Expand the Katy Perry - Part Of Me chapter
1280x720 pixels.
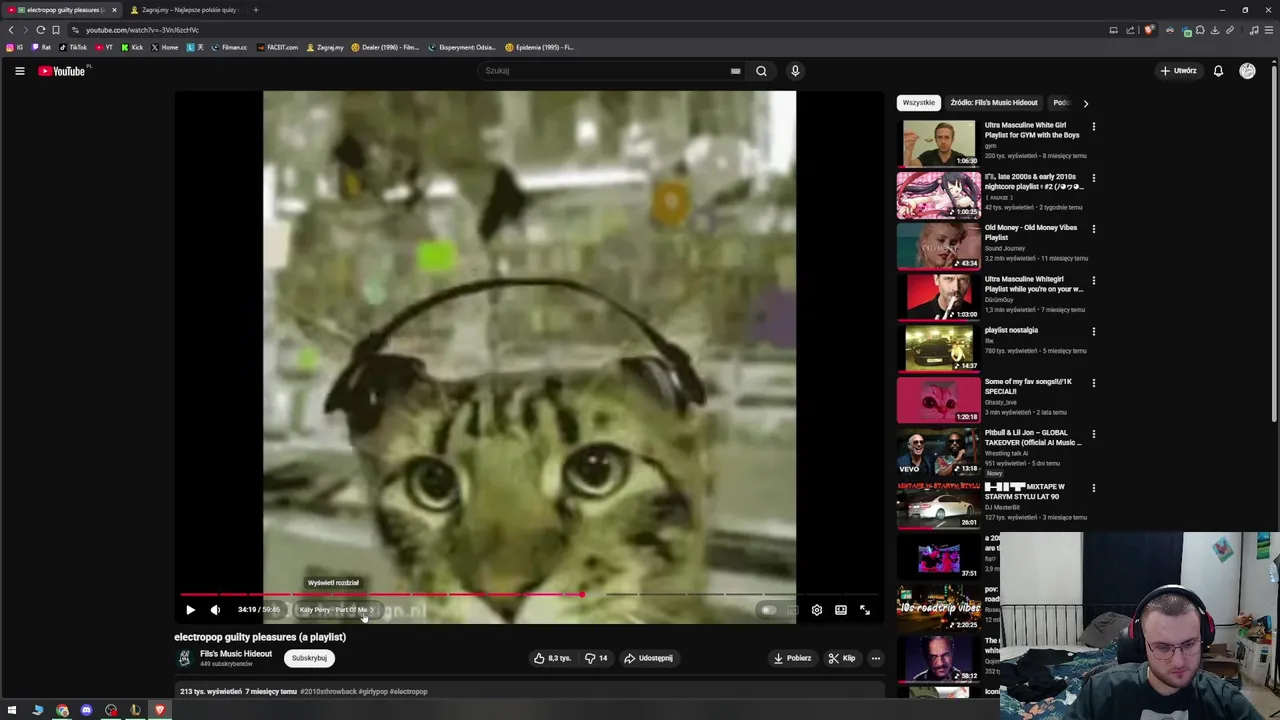click(x=337, y=610)
